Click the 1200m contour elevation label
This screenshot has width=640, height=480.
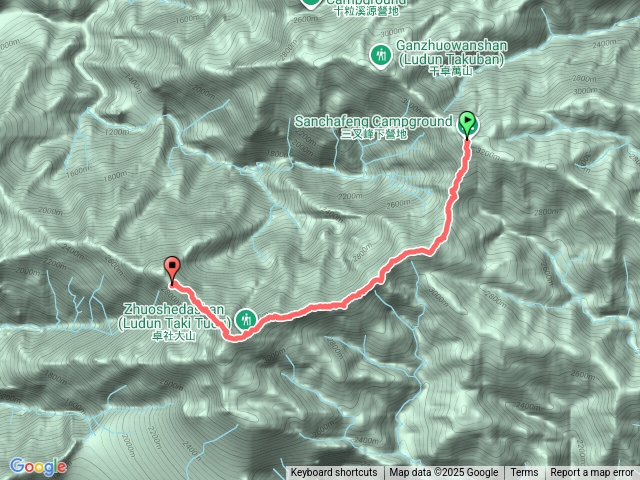tap(116, 132)
